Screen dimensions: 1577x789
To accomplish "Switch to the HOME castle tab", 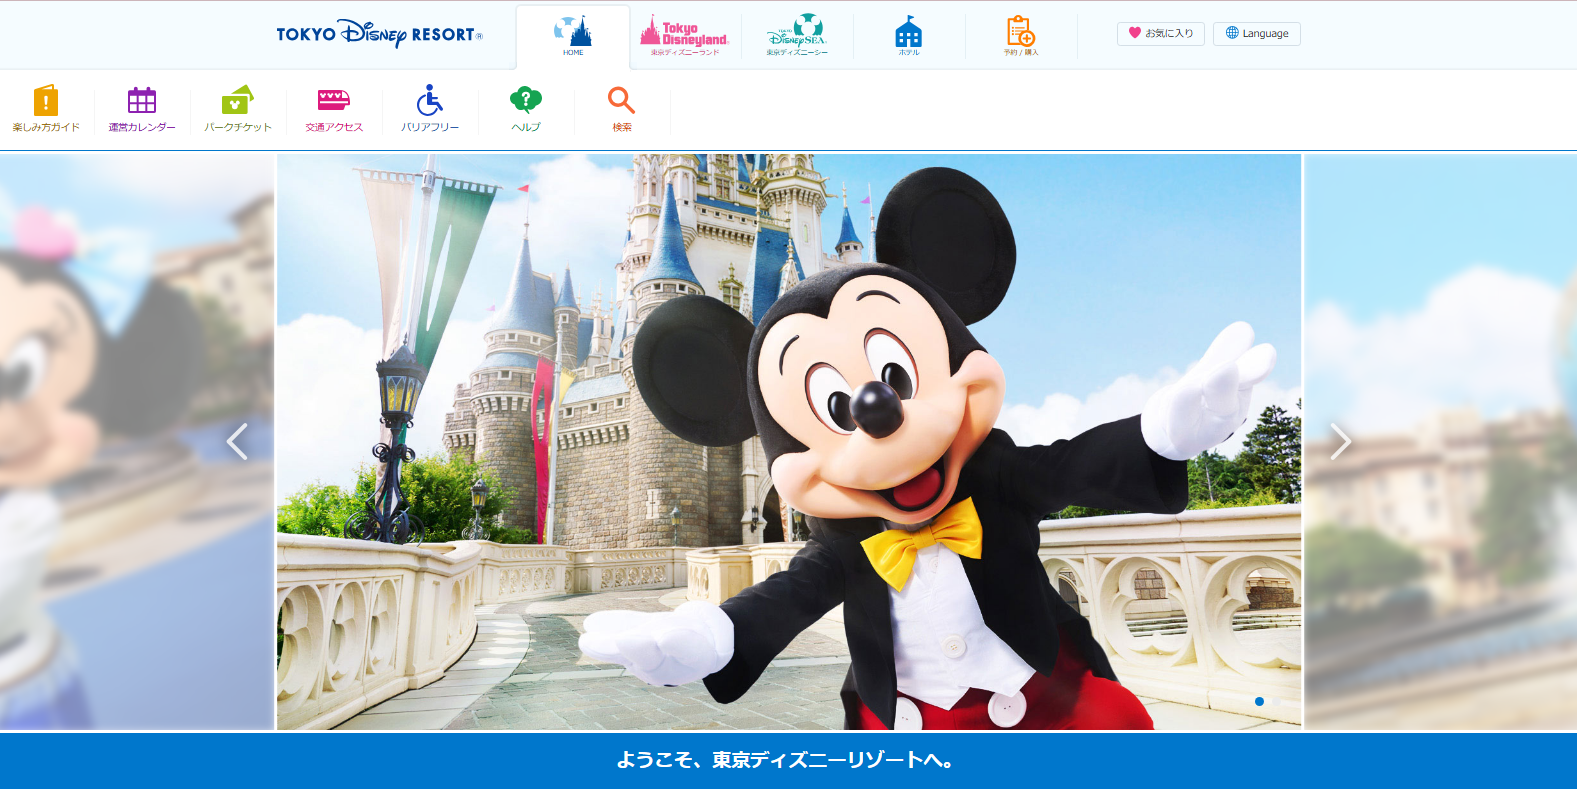I will coord(573,36).
